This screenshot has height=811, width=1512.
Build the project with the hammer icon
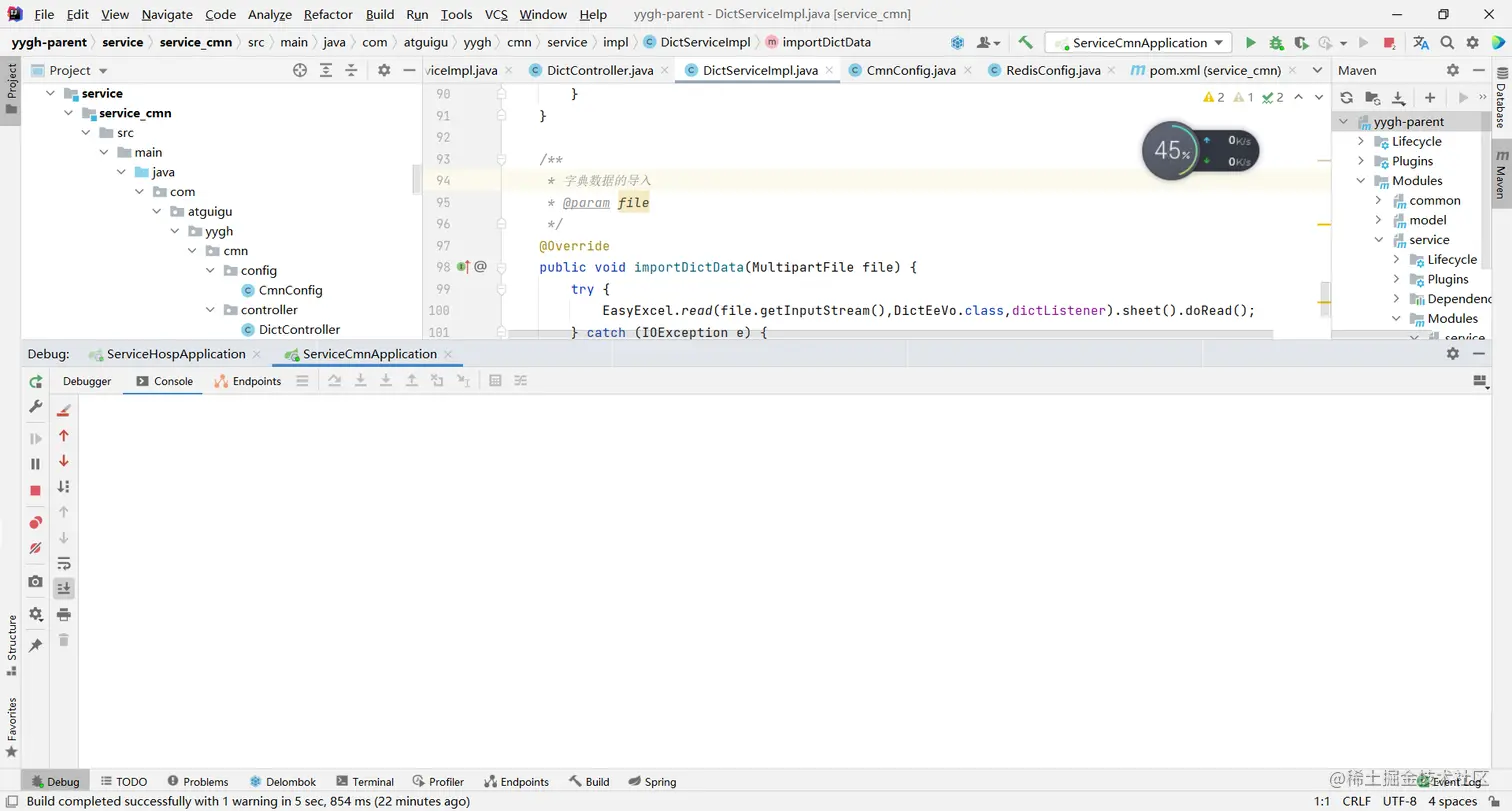click(1025, 43)
